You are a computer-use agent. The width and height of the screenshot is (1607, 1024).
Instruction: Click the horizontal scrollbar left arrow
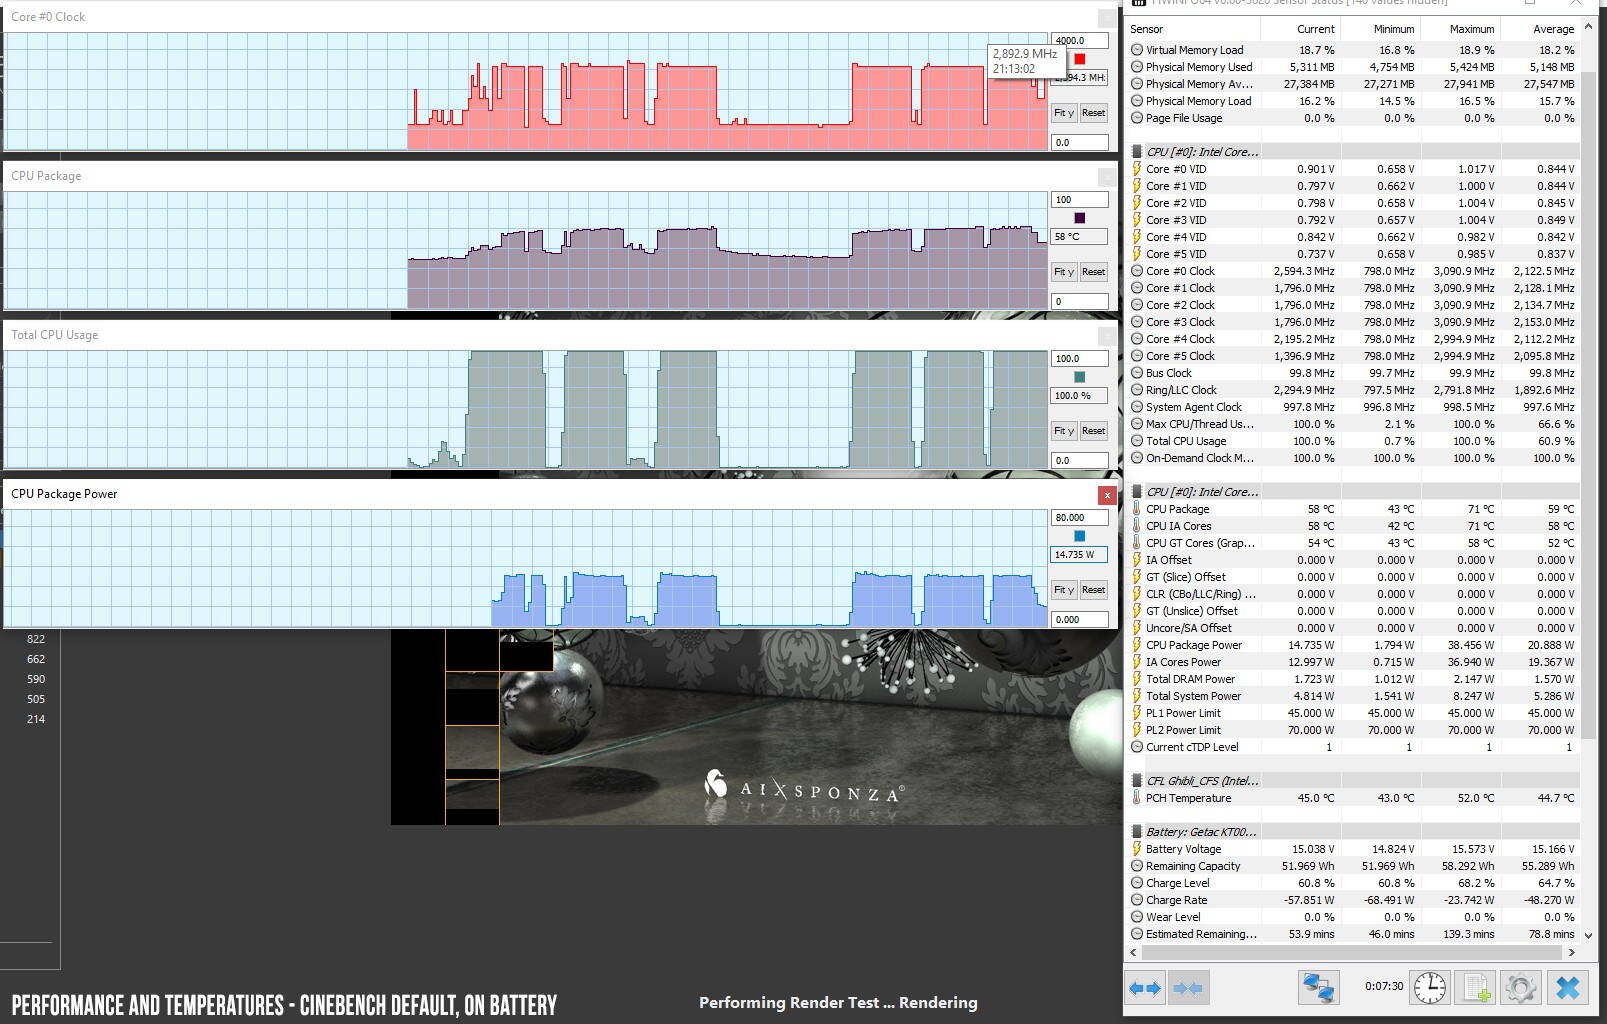[x=1133, y=952]
